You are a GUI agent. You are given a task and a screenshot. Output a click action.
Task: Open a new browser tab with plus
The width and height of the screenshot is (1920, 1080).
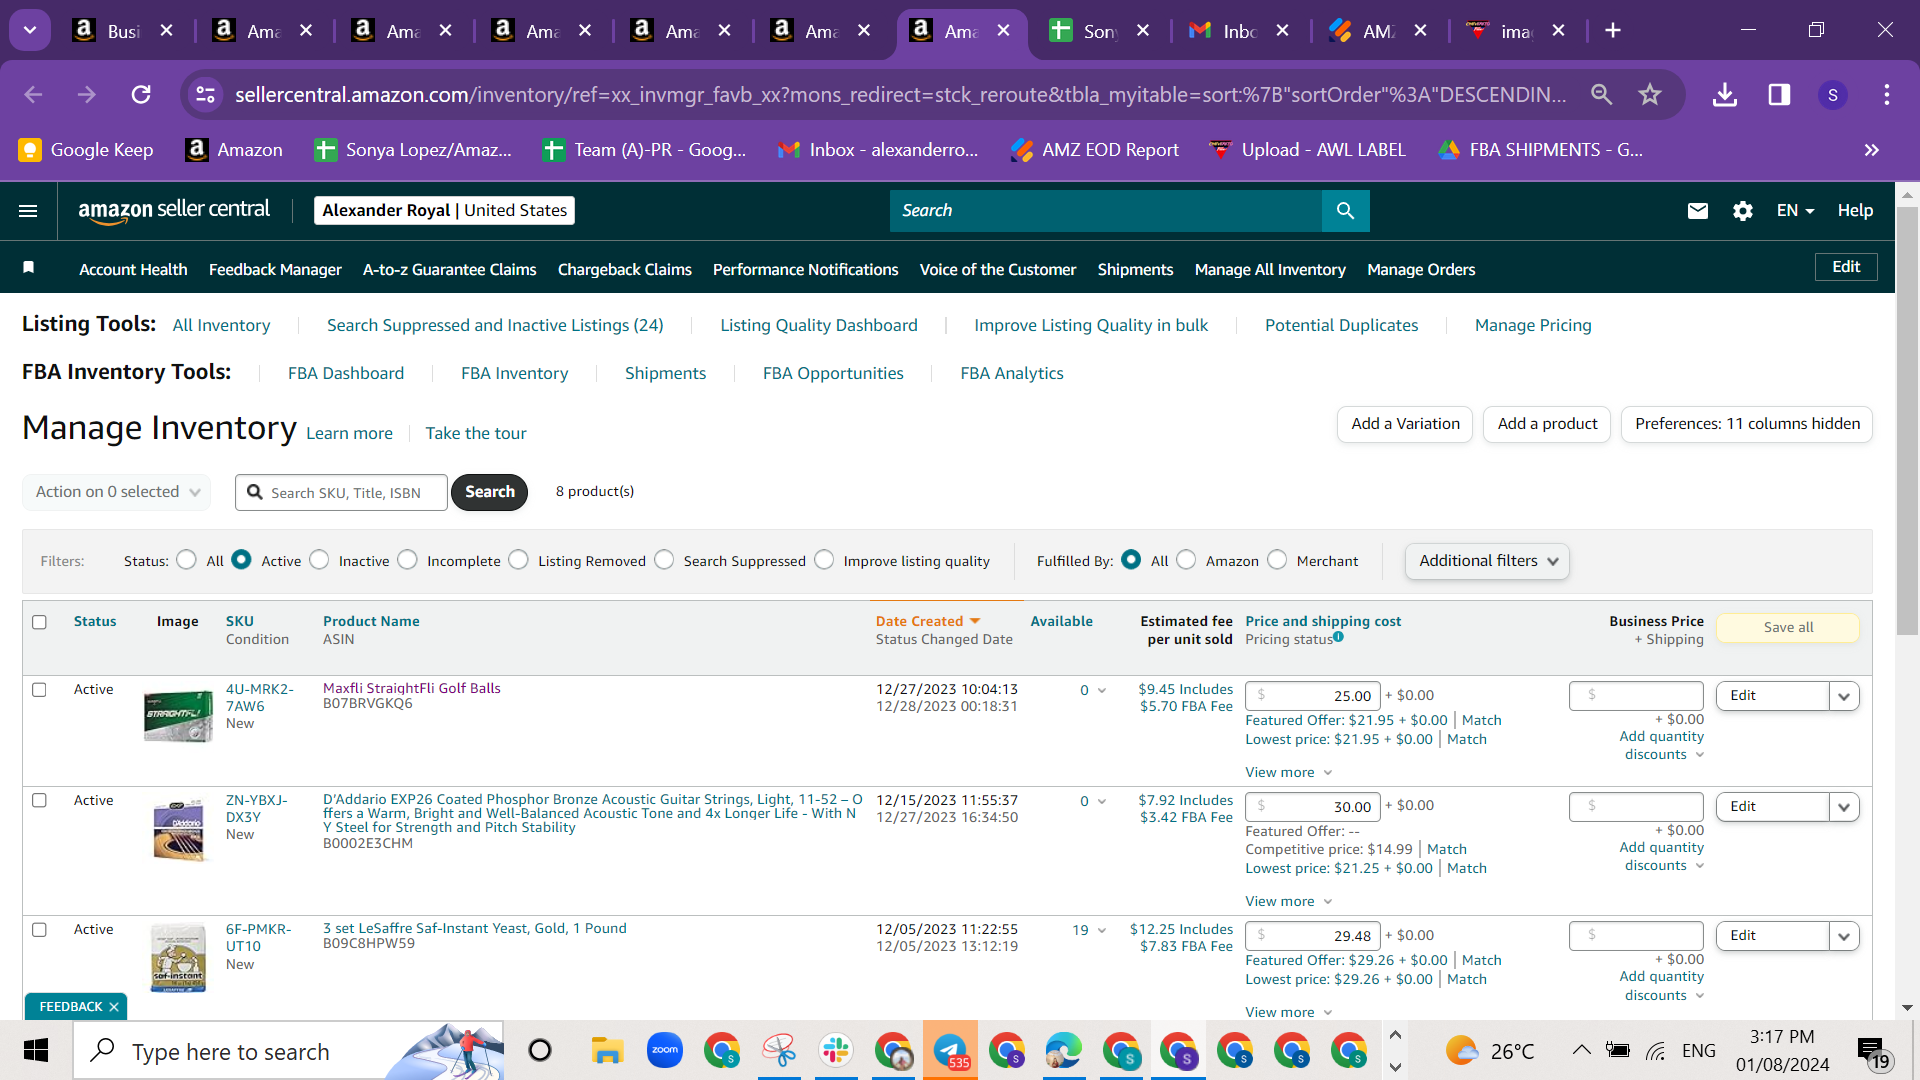(x=1613, y=31)
